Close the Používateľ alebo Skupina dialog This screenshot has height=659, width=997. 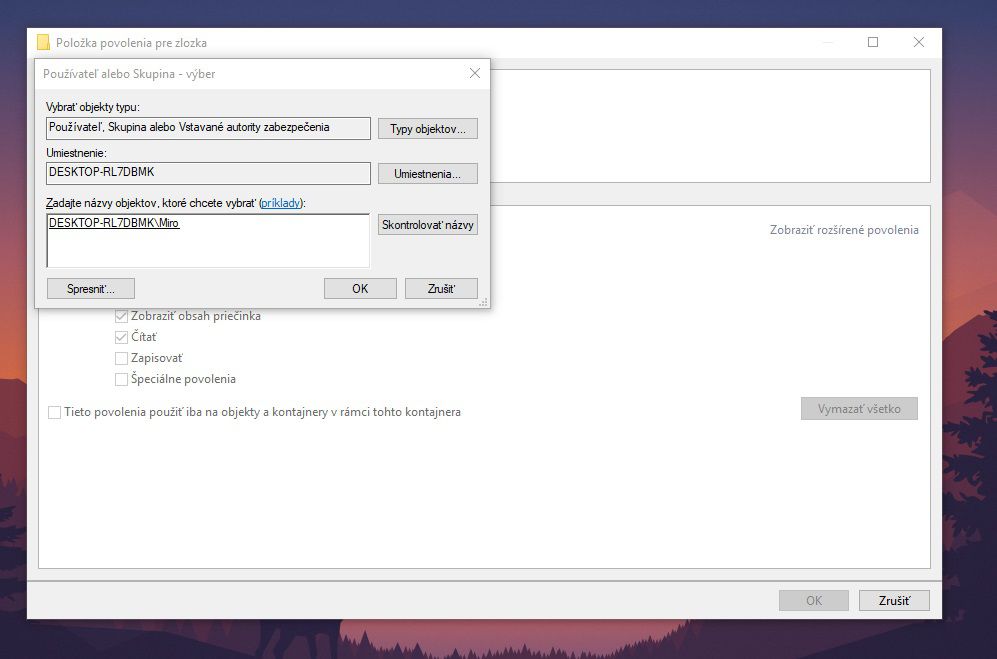pyautogui.click(x=474, y=73)
